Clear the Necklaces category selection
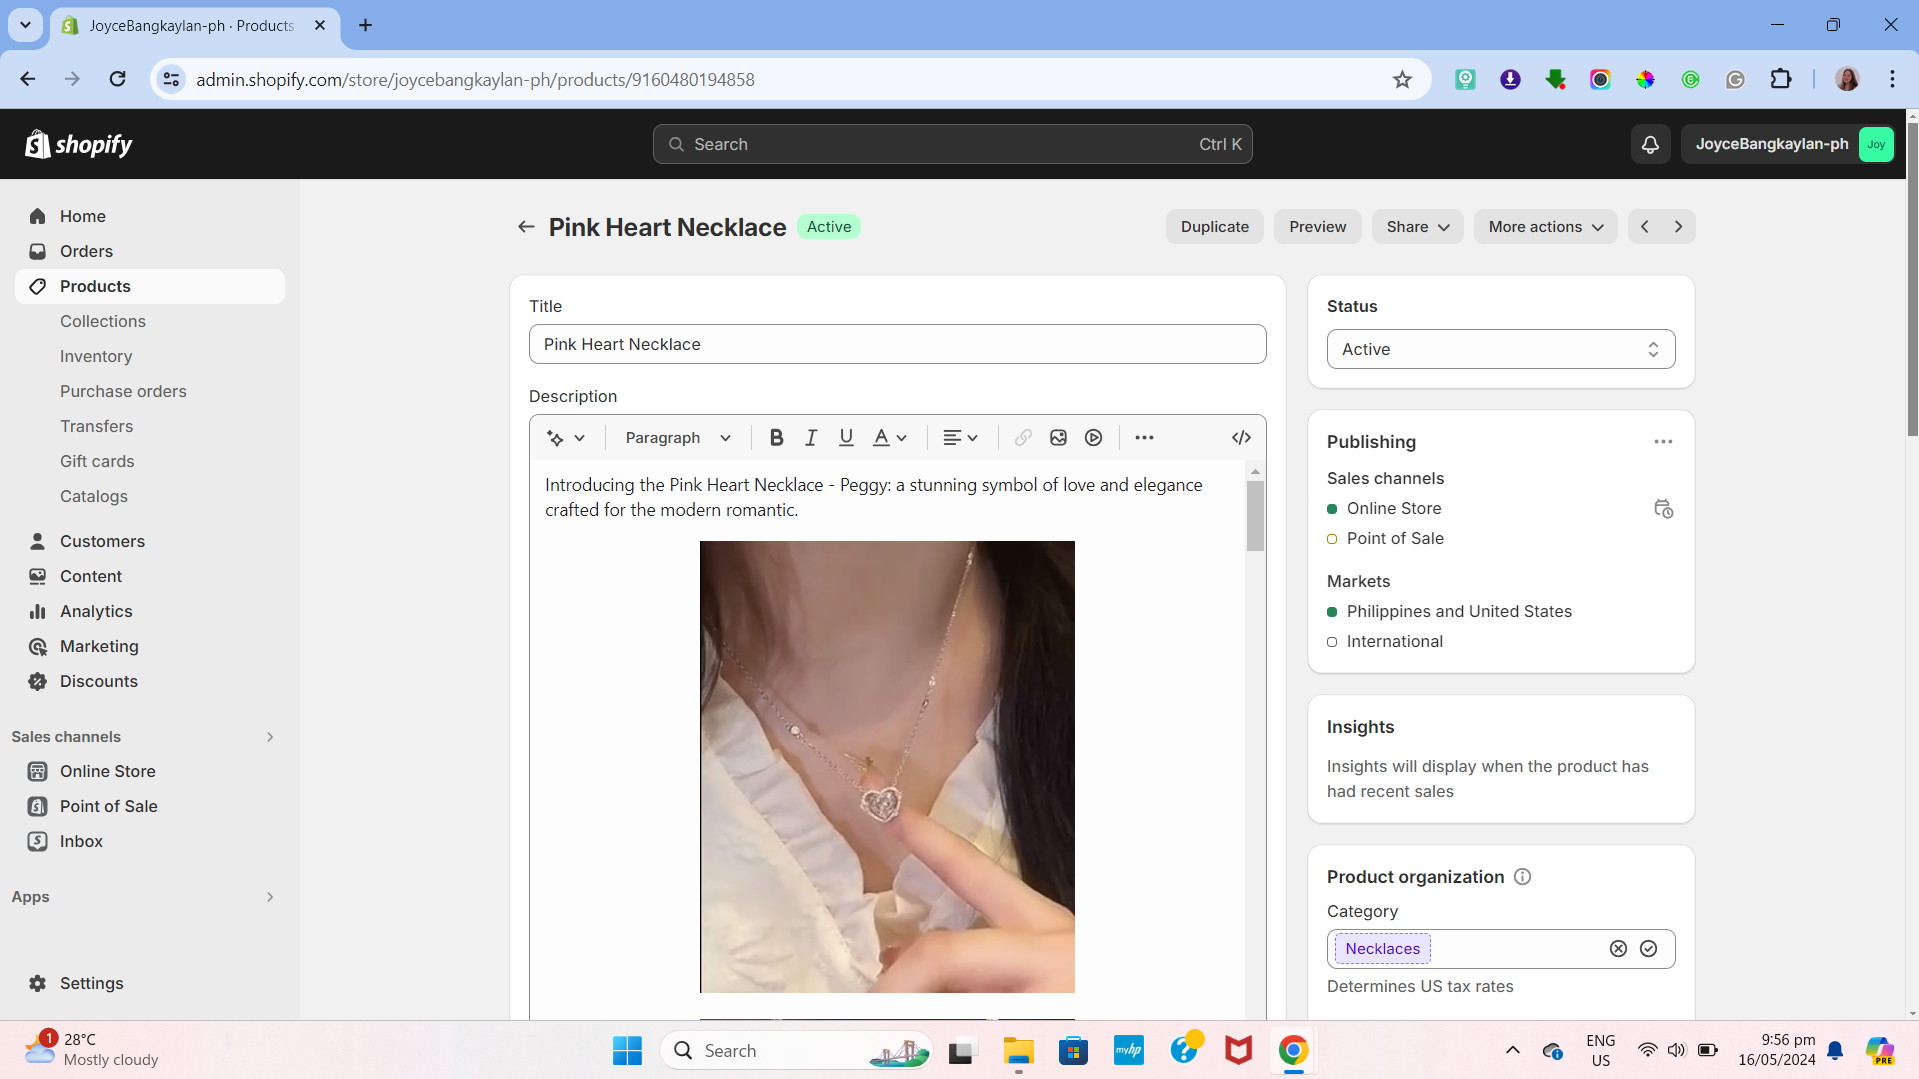Image resolution: width=1919 pixels, height=1079 pixels. pos(1618,949)
